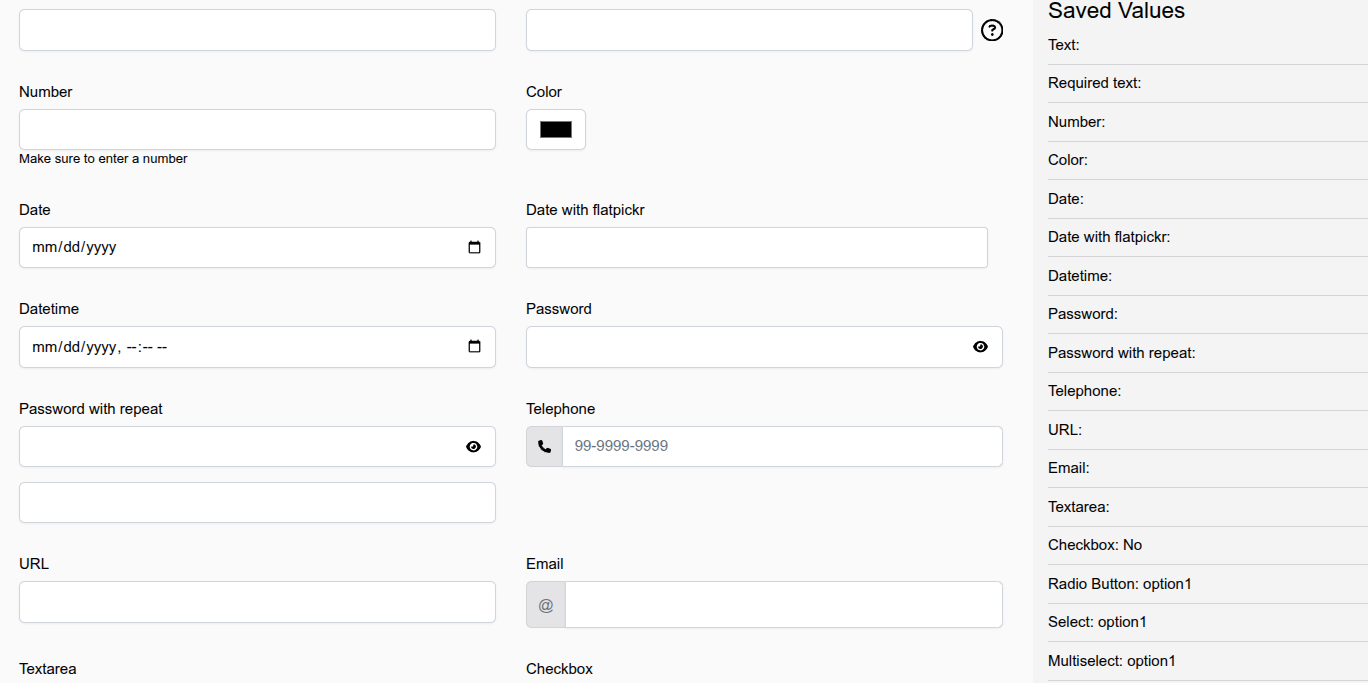Click the 'Password with repeat:' saved value row

click(x=1208, y=353)
